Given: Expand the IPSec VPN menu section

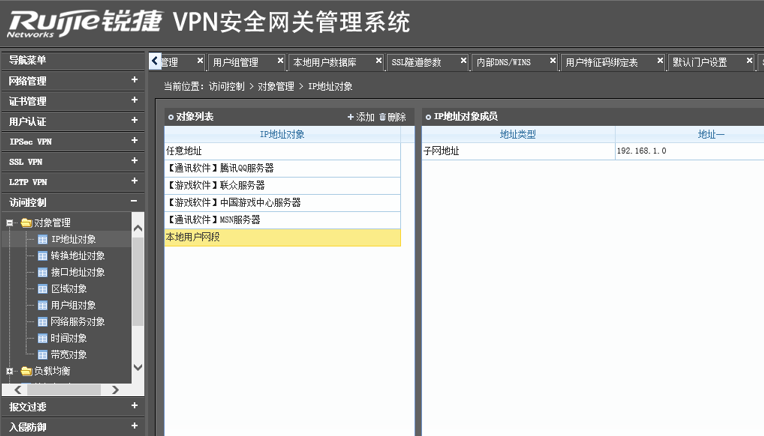Looking at the screenshot, I should [x=134, y=142].
